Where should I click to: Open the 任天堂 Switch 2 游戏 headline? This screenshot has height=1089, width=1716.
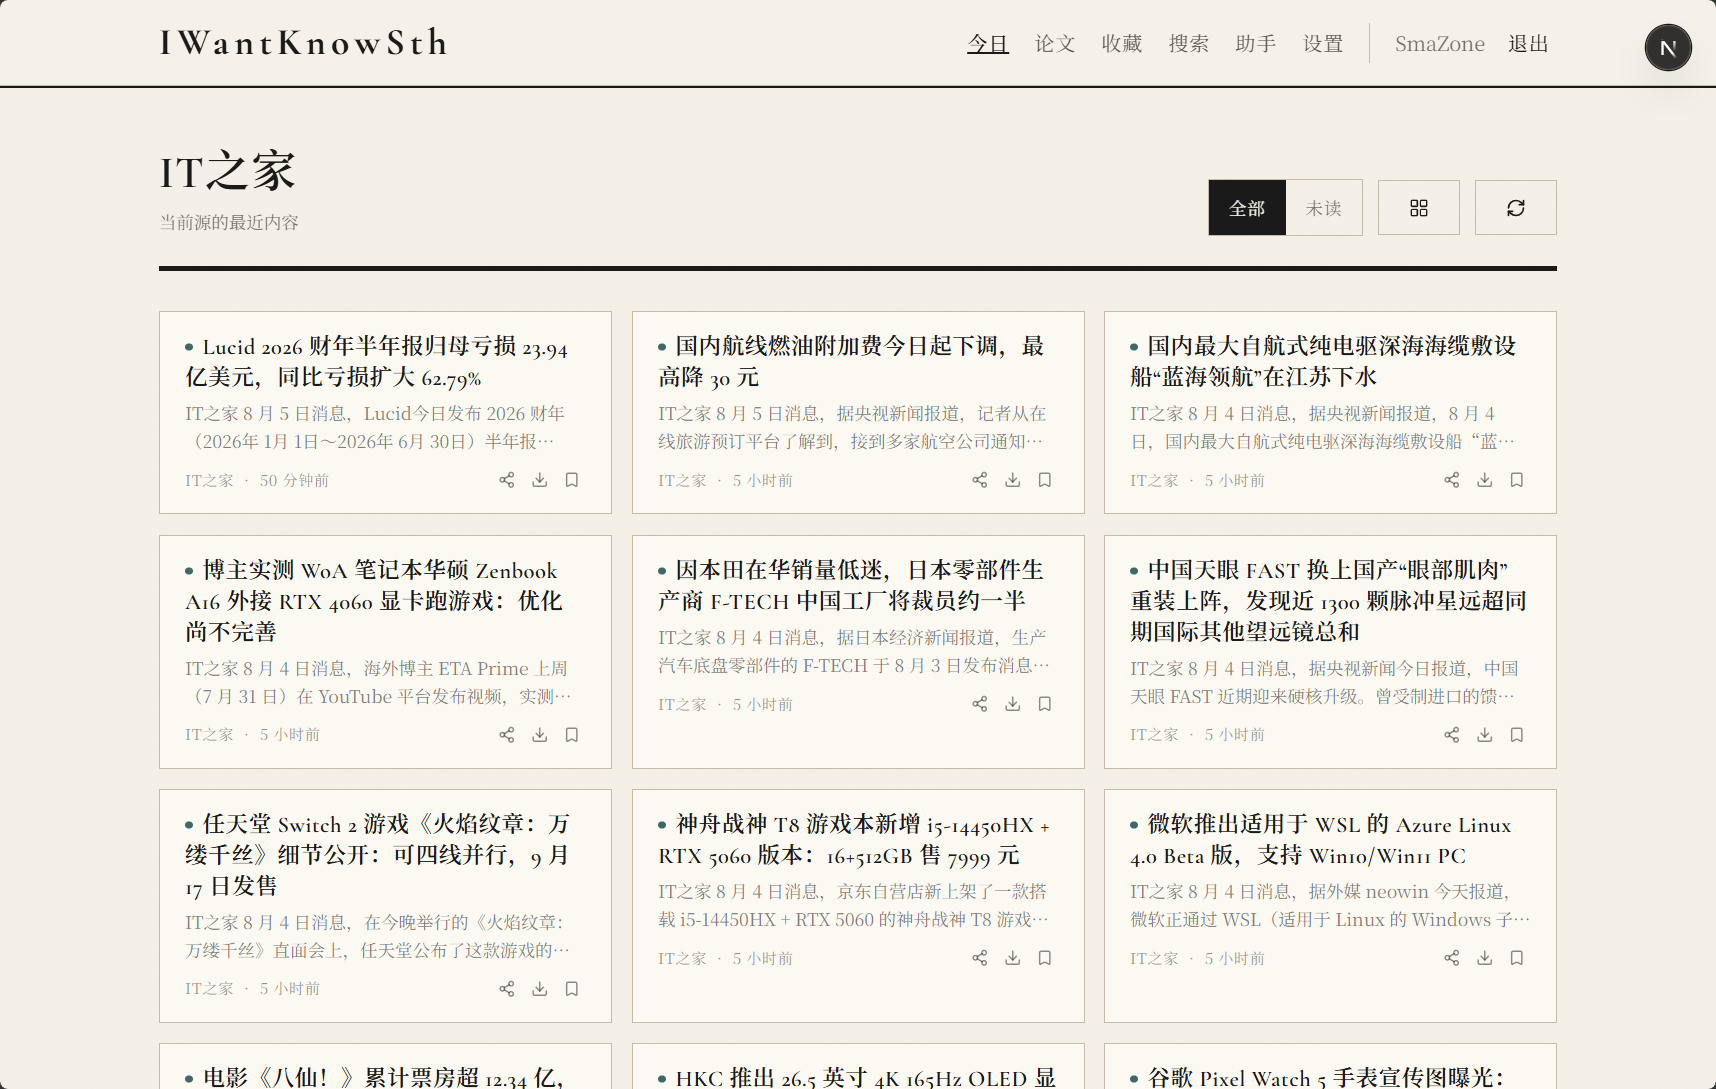coord(377,855)
